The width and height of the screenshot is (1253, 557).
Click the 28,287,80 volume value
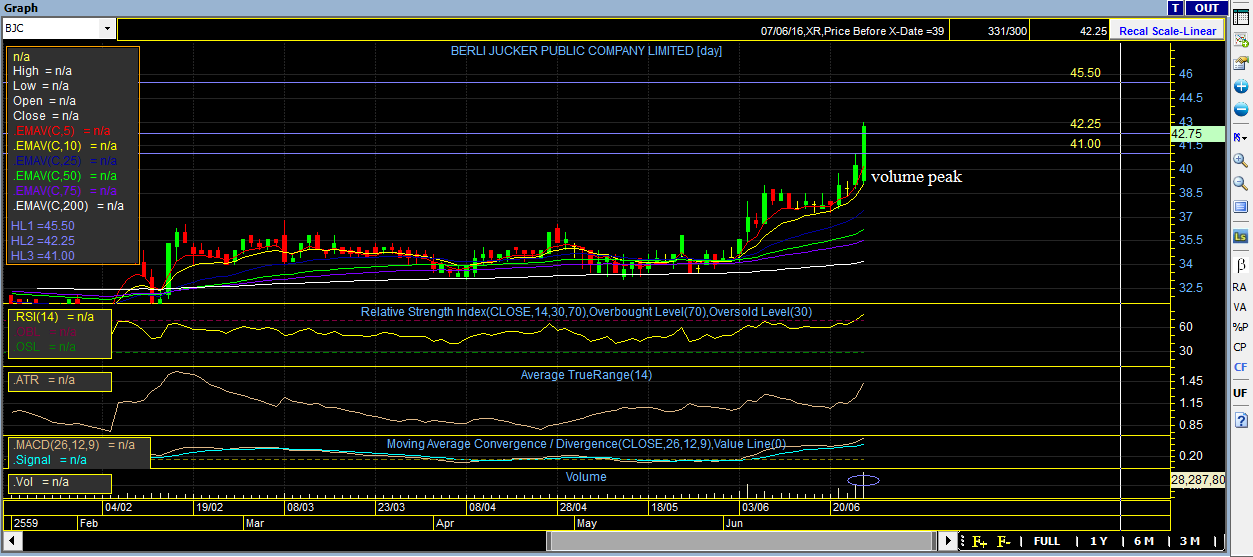point(1198,480)
